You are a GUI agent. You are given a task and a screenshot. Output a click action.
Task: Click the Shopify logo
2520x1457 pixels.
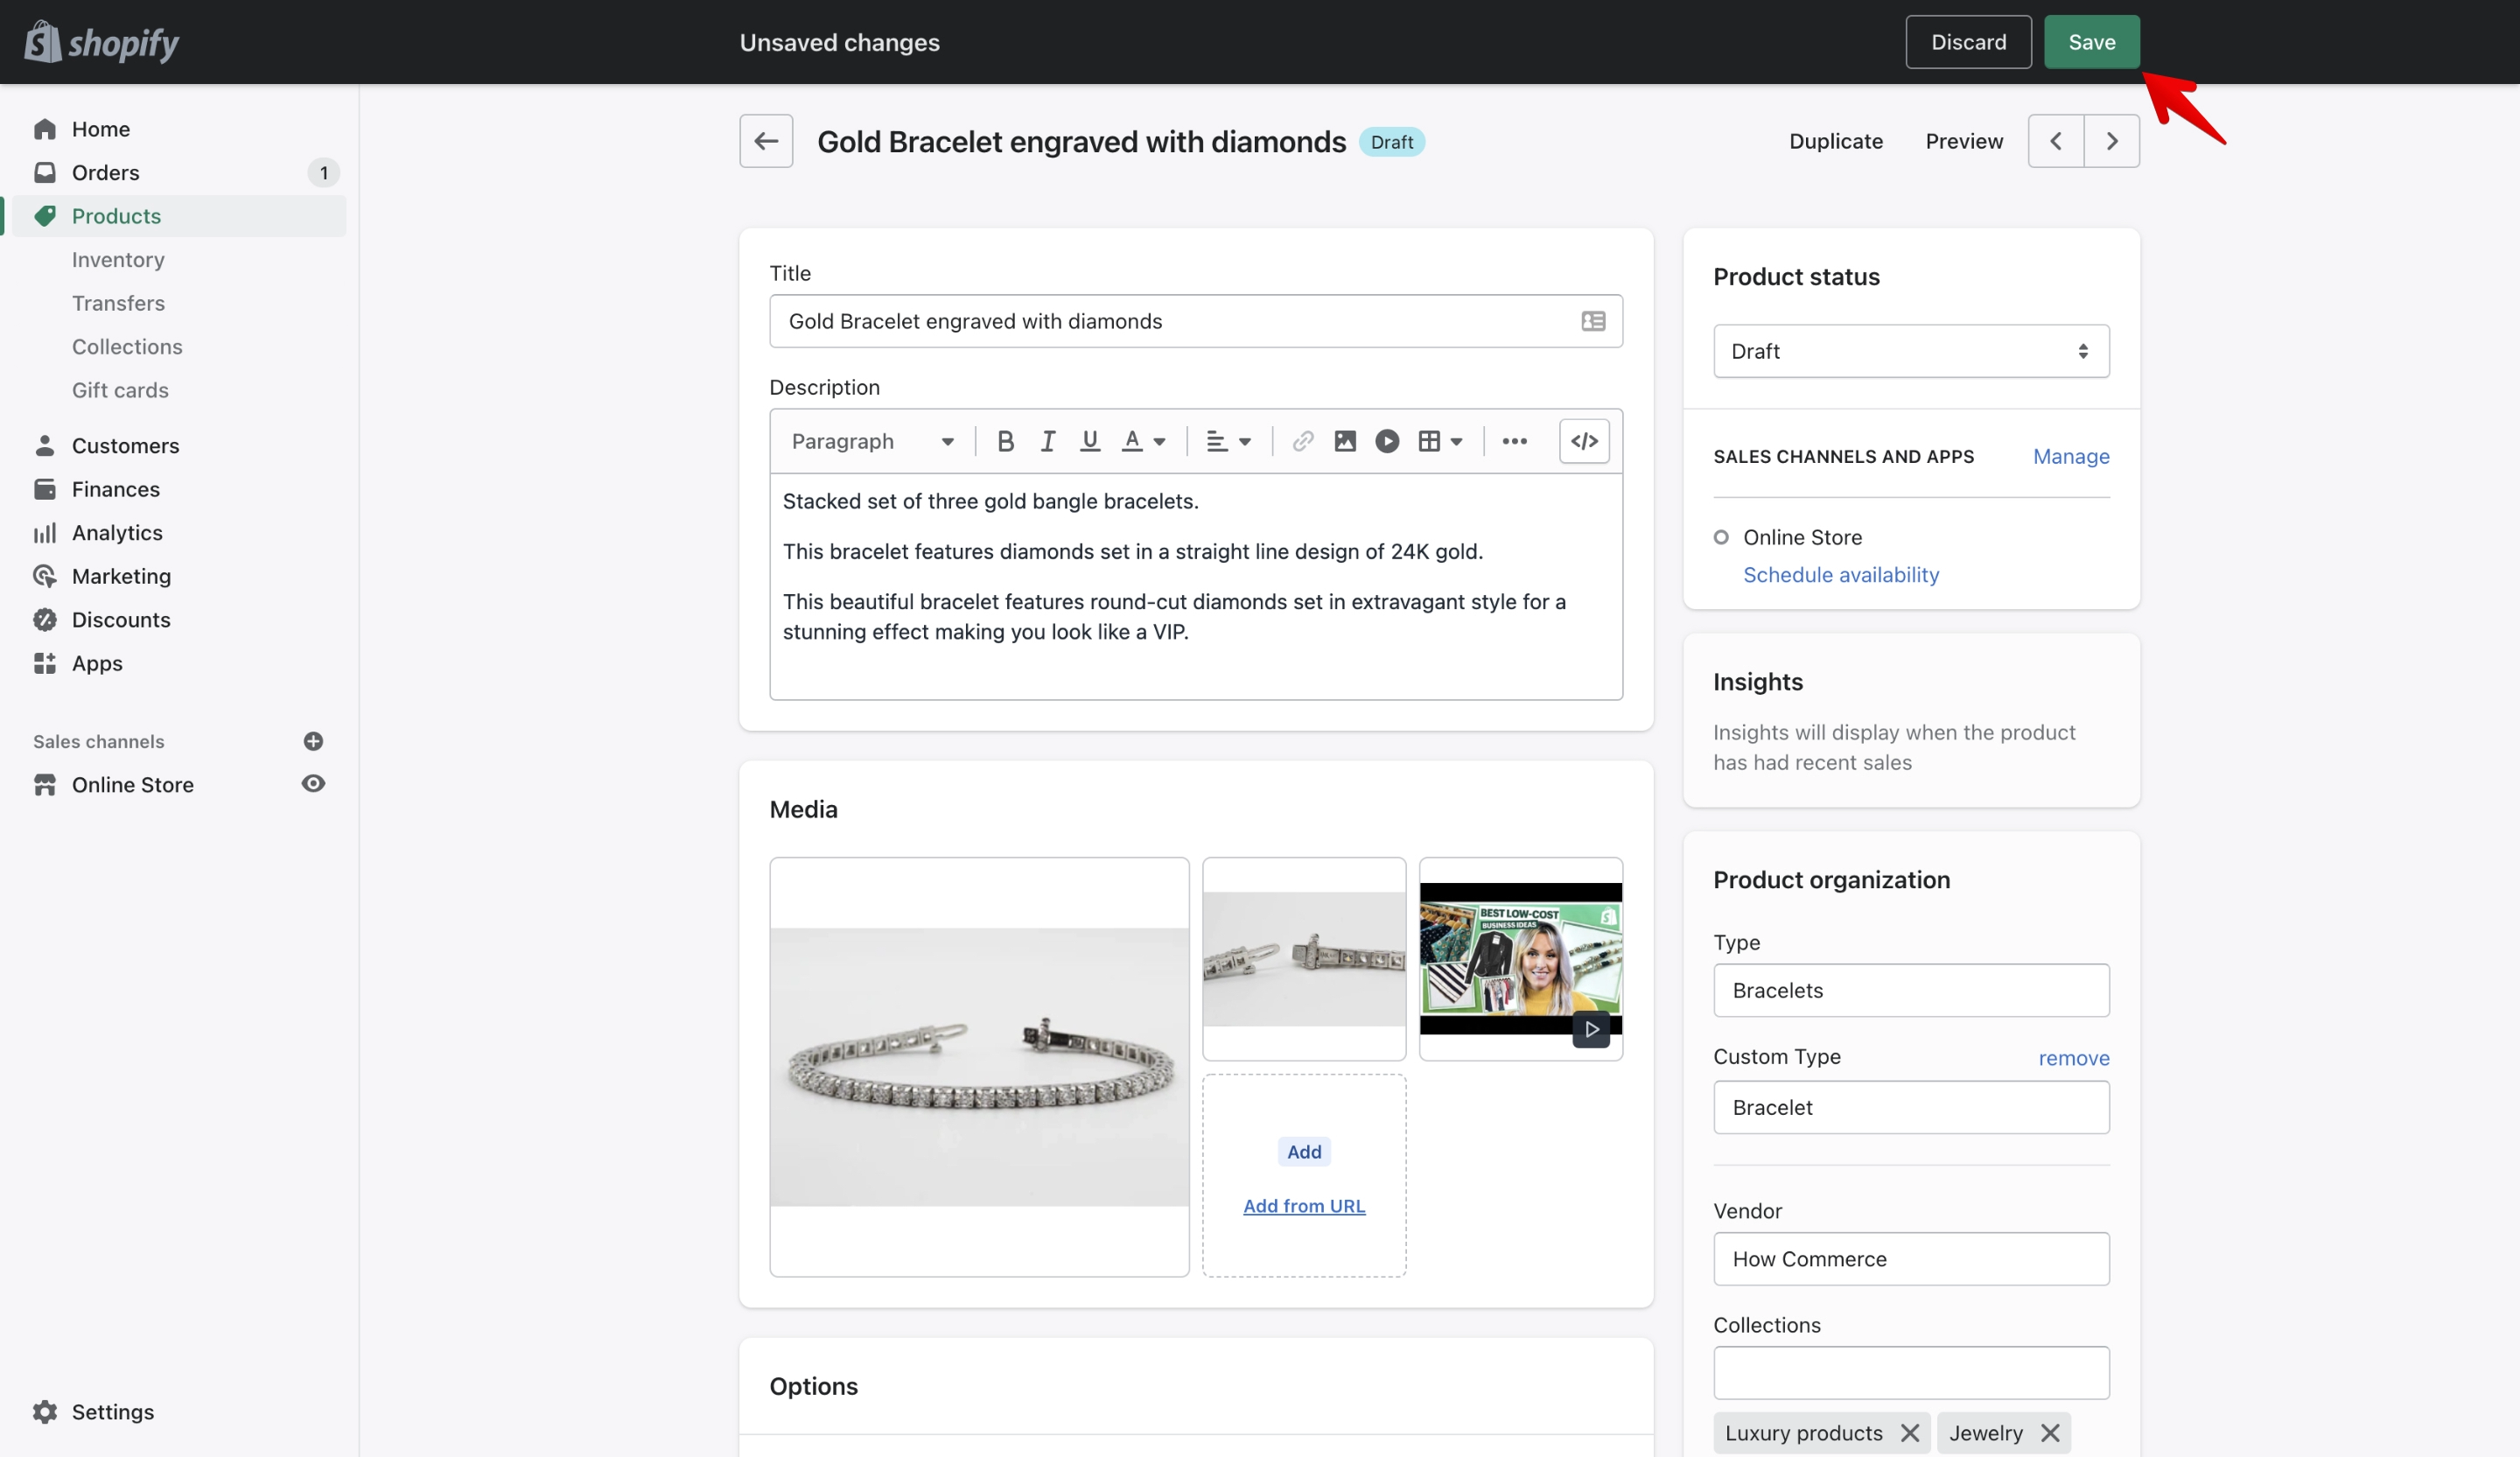point(102,42)
